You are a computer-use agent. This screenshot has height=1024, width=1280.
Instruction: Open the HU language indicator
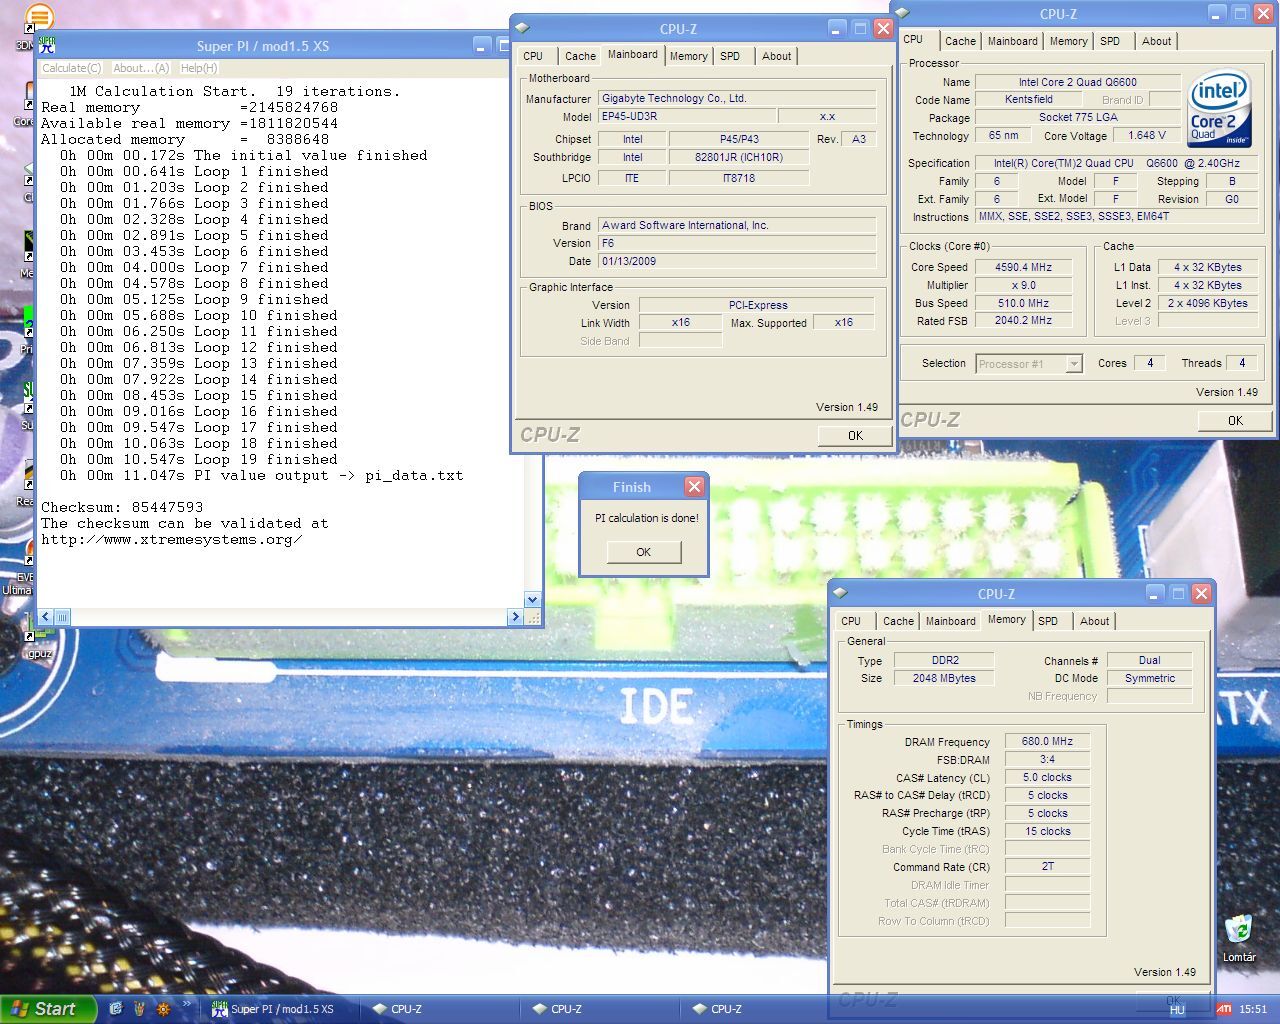tap(1177, 1009)
